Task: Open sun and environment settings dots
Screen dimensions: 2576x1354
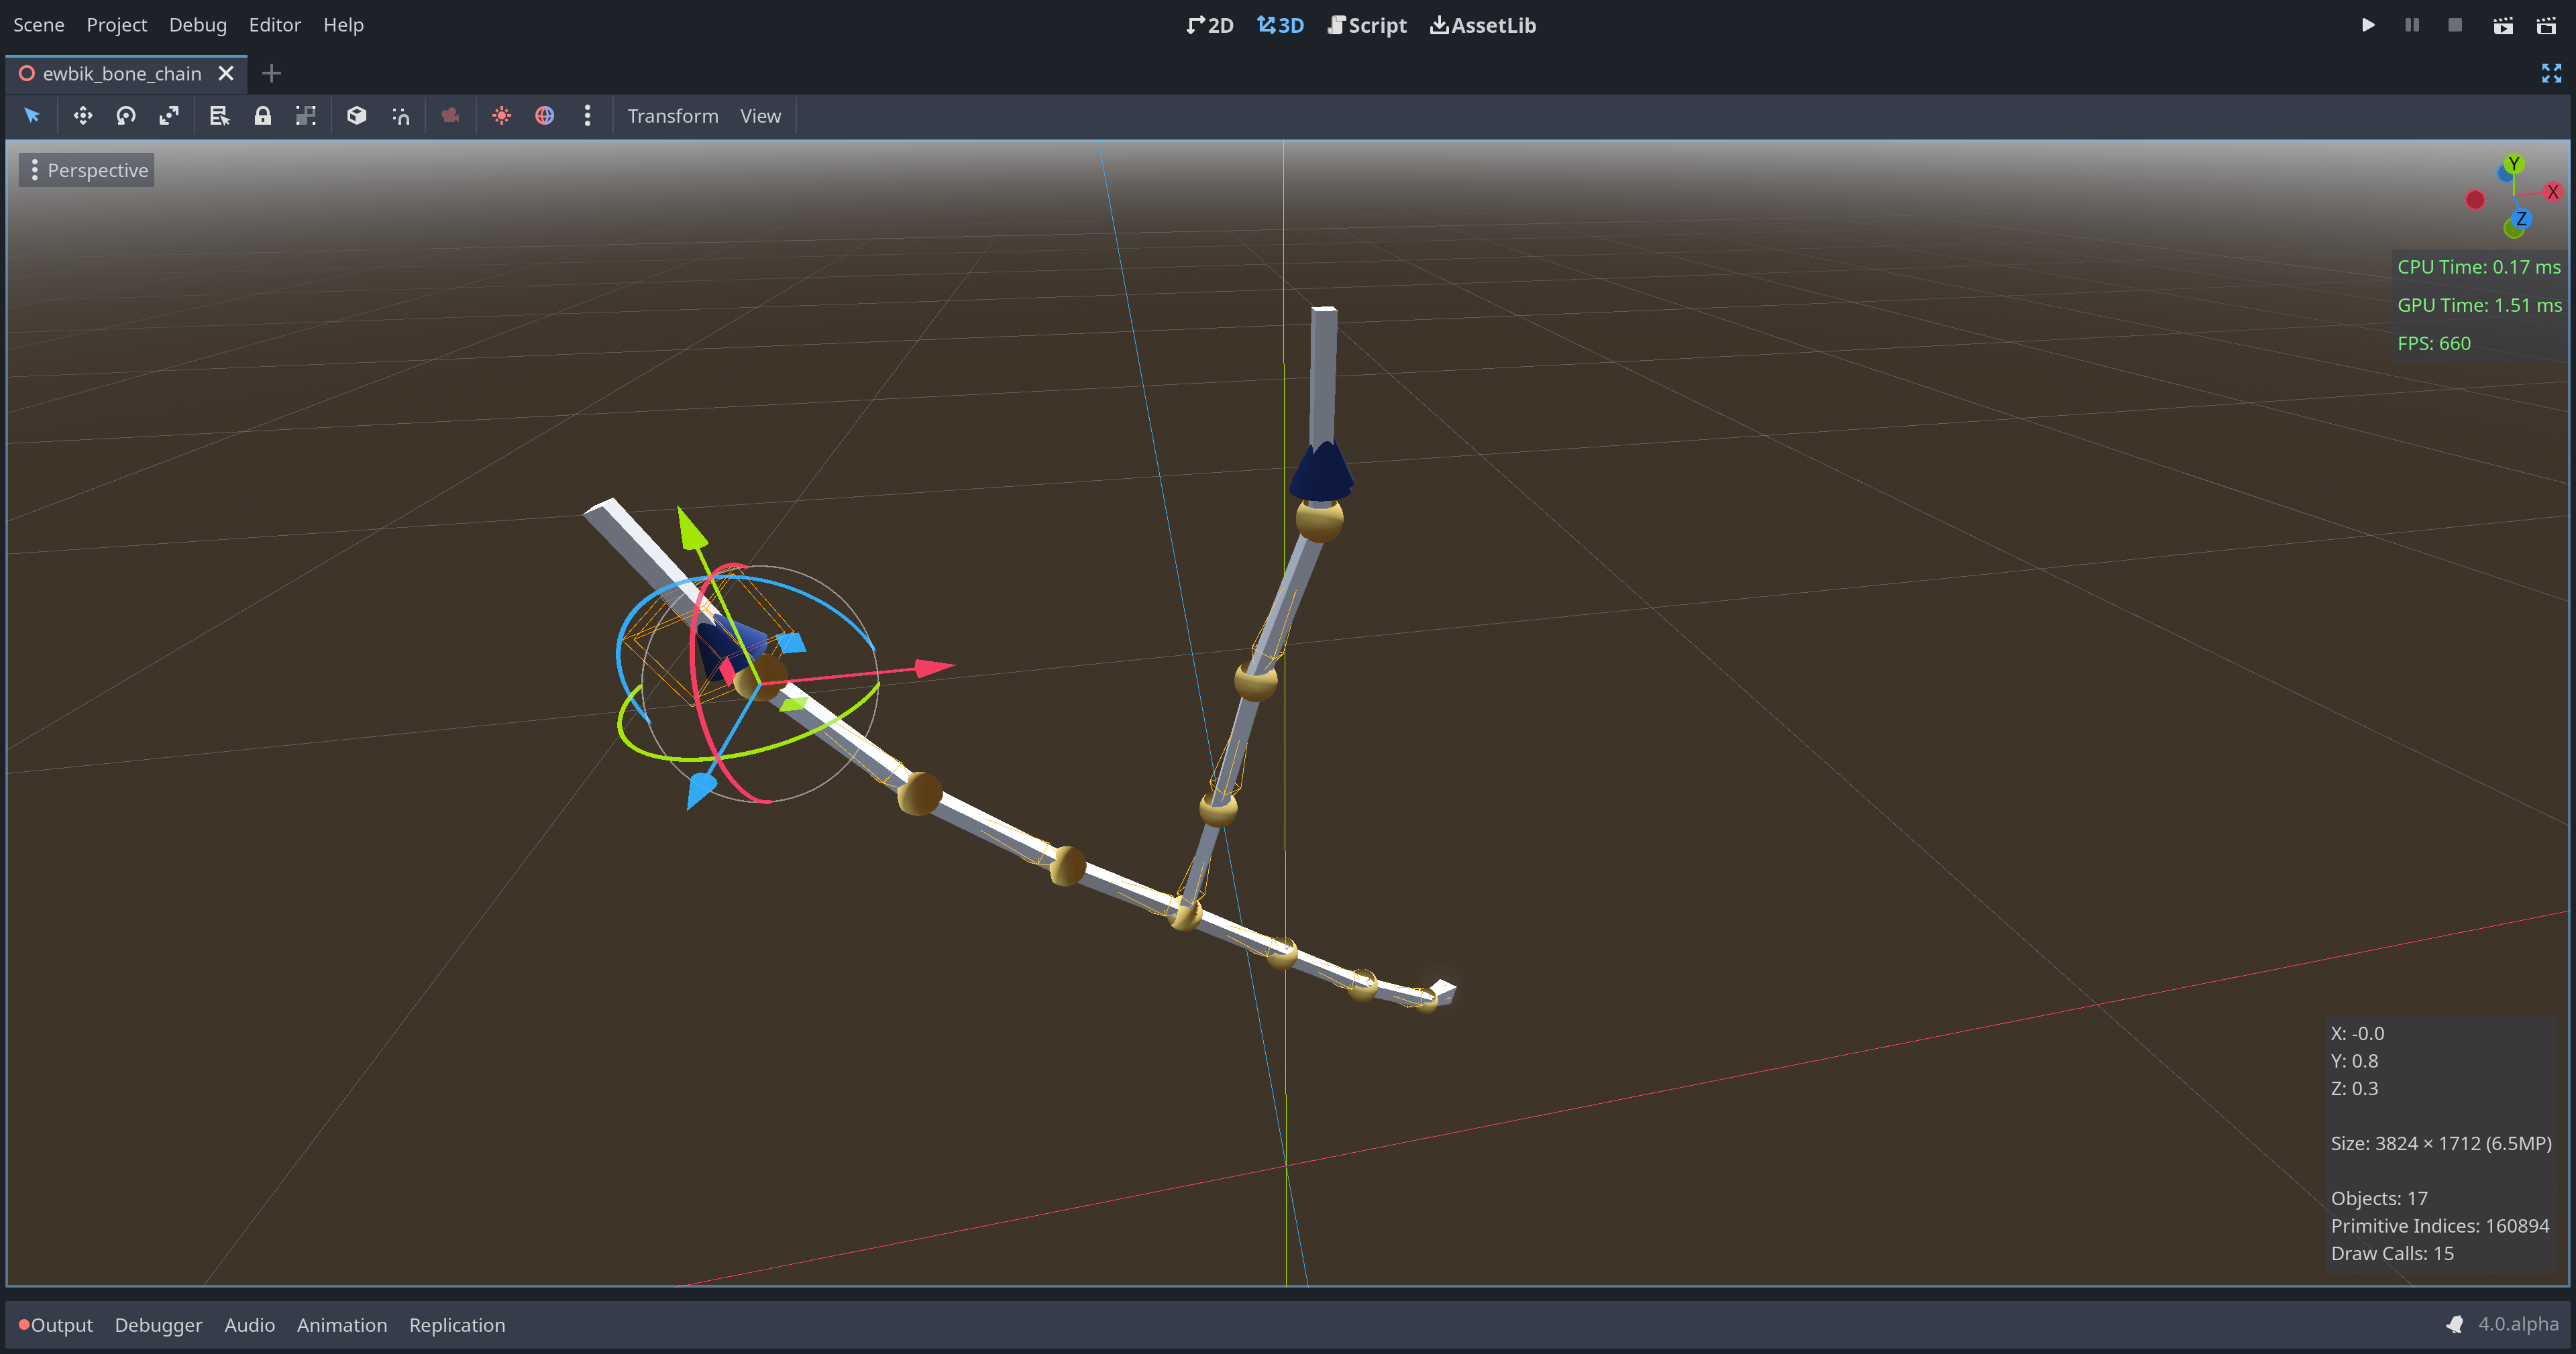Action: (x=587, y=116)
